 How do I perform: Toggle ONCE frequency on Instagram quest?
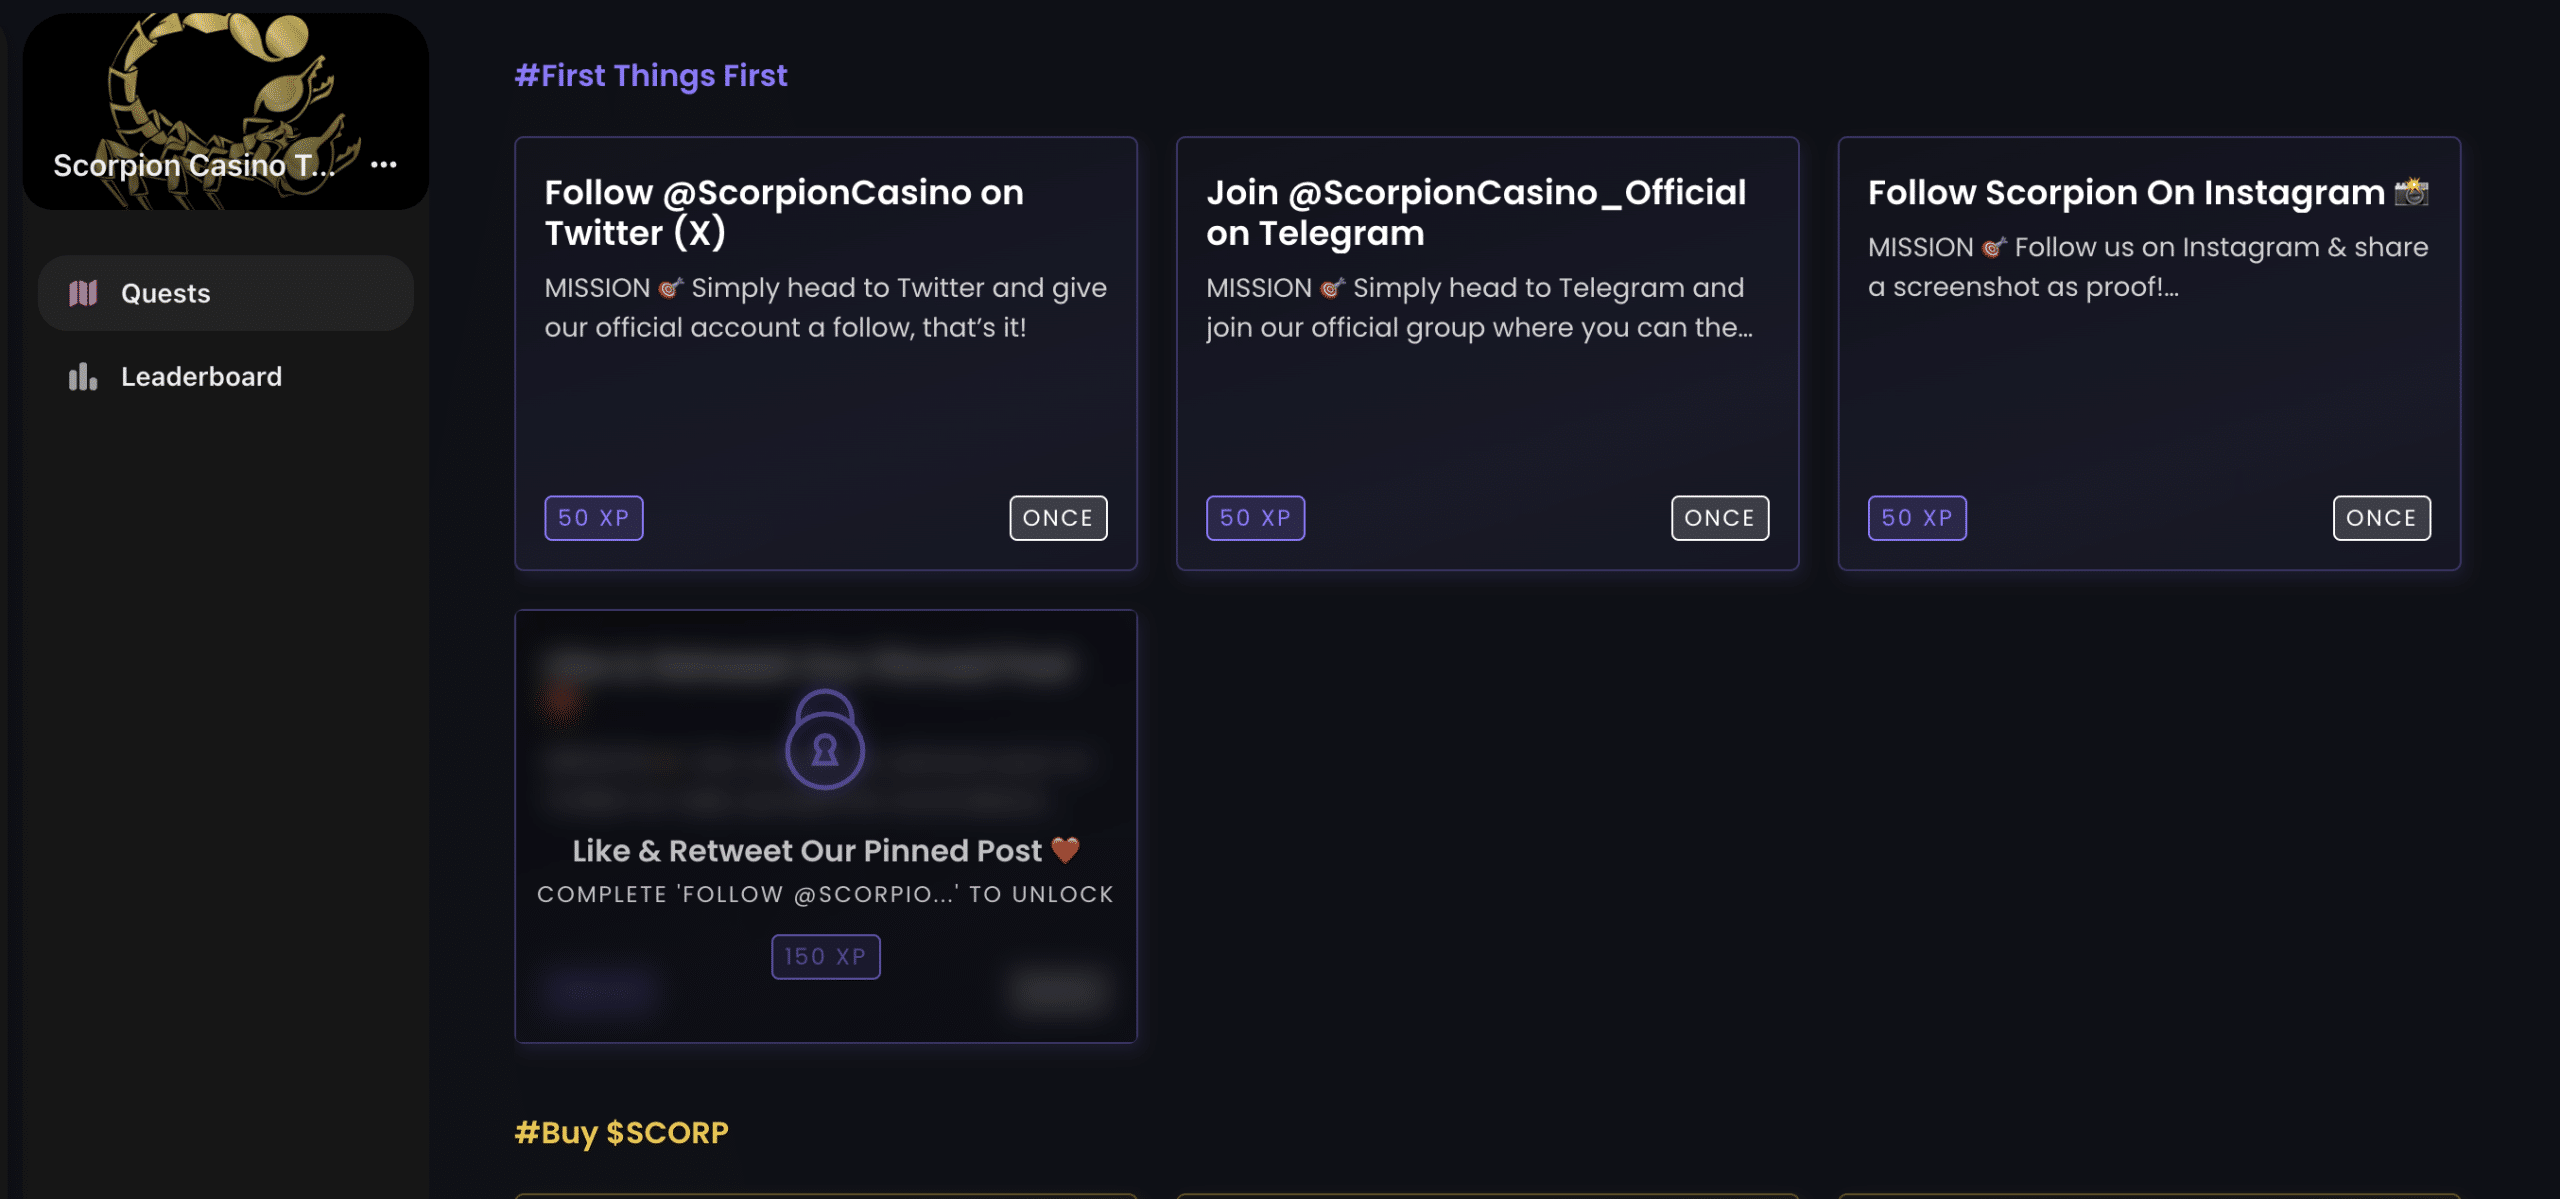click(x=2382, y=518)
